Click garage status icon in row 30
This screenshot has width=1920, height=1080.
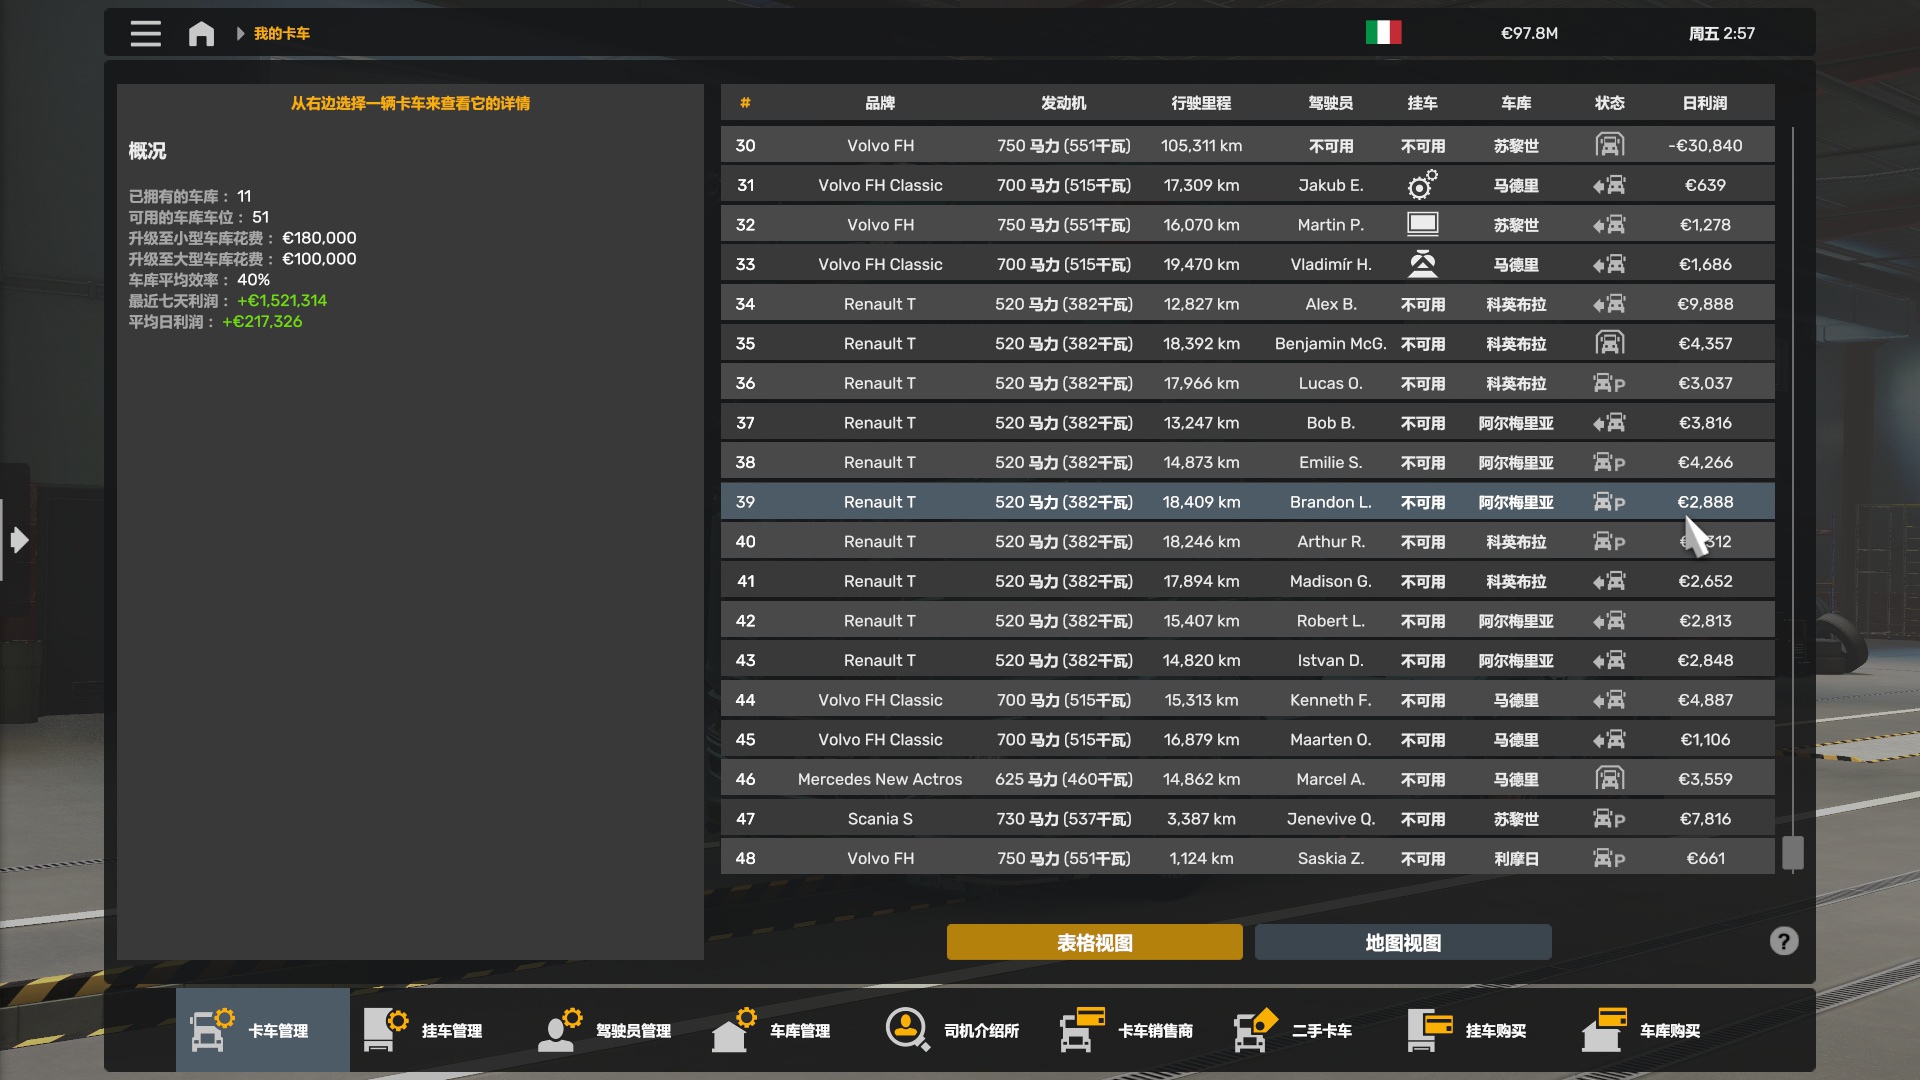[1609, 145]
